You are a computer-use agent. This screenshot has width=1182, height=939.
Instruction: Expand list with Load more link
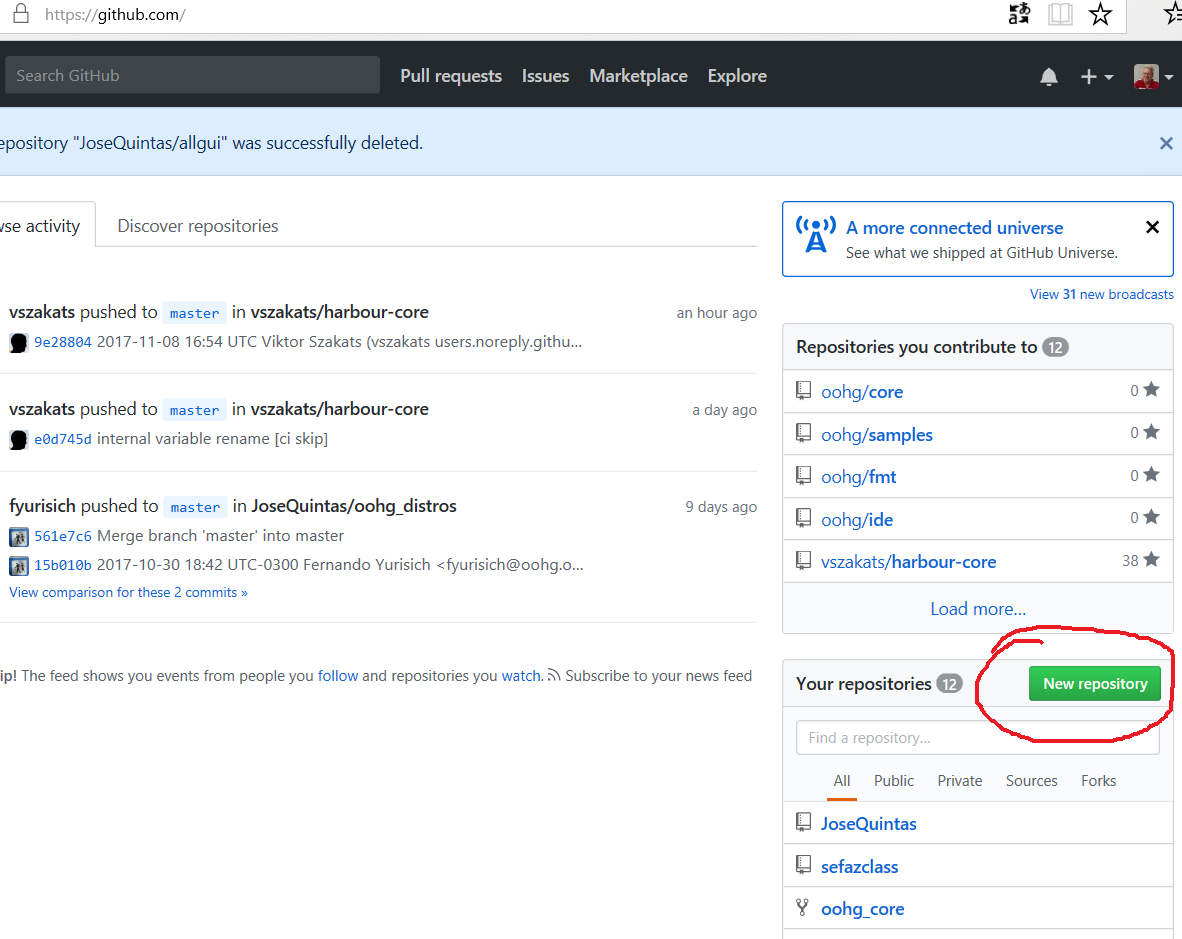(977, 609)
